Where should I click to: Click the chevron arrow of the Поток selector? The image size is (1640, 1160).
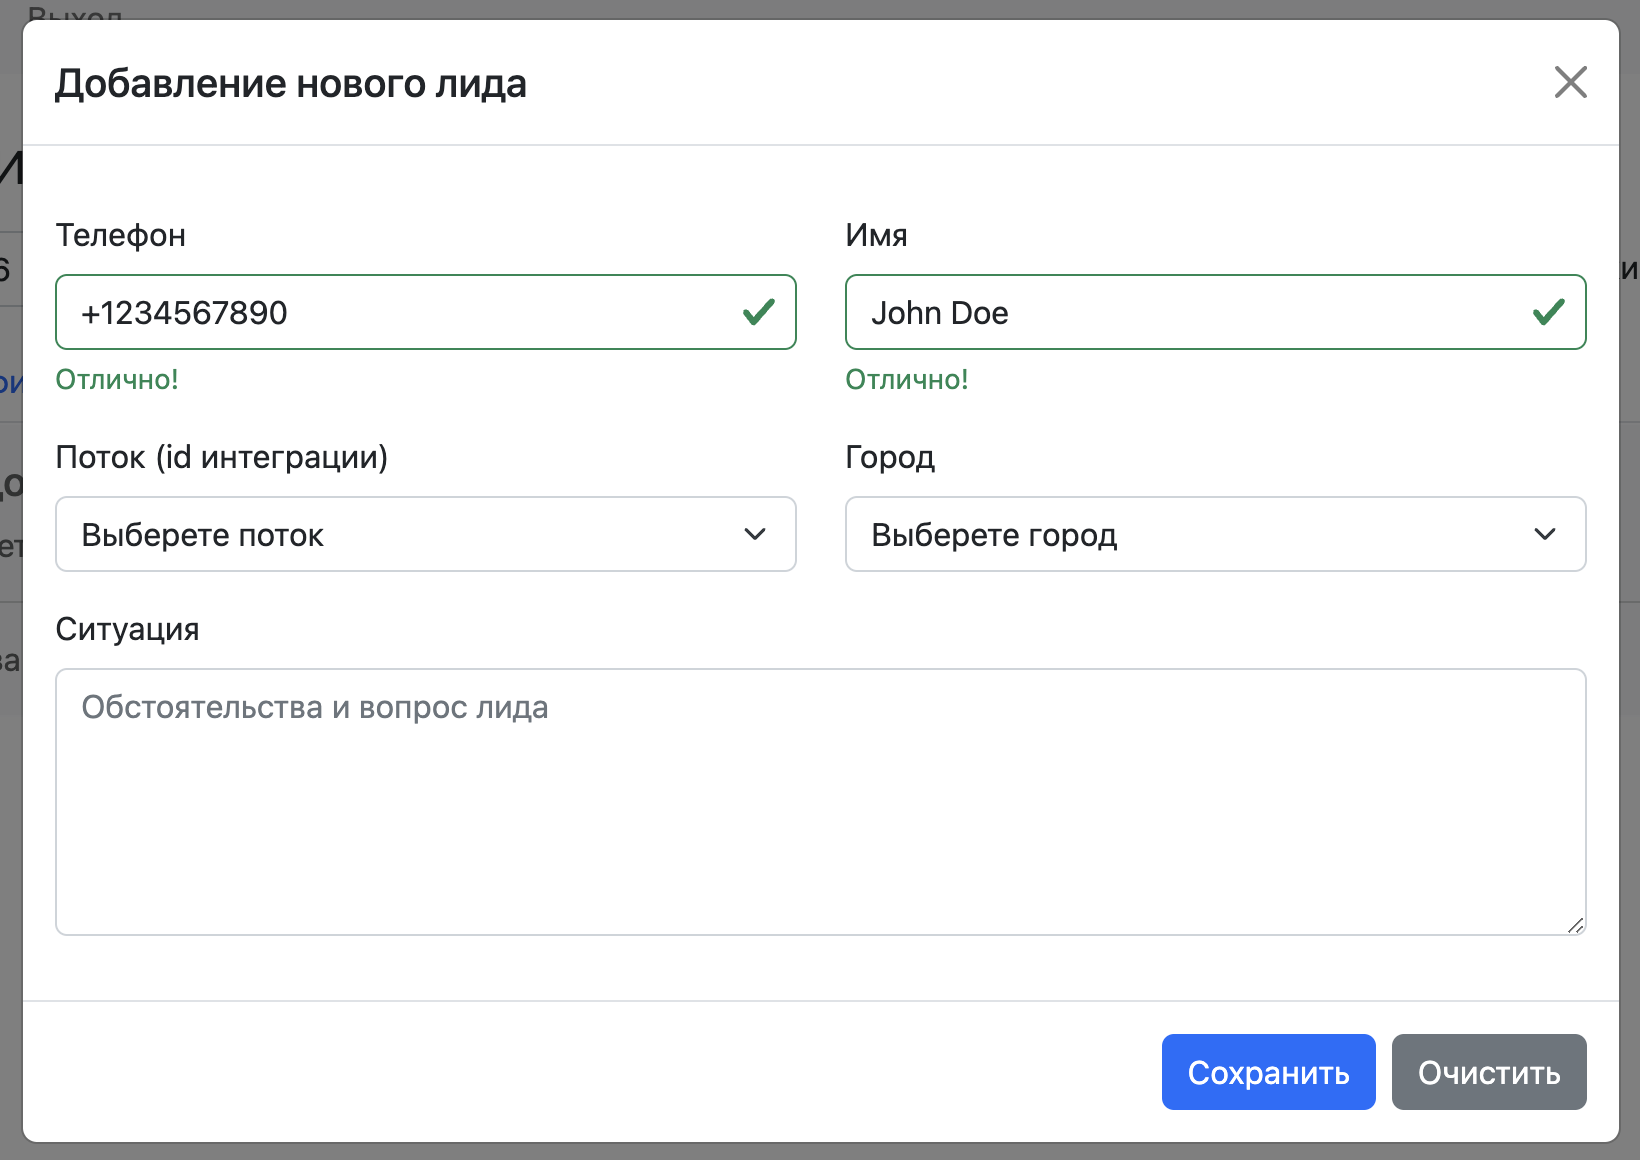[755, 534]
